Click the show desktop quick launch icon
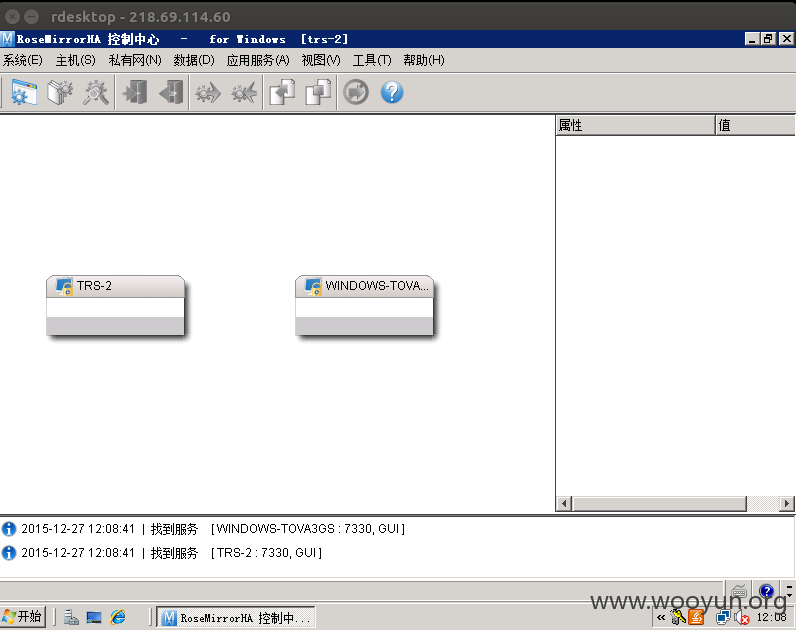Viewport: 796px width, 630px height. (94, 617)
